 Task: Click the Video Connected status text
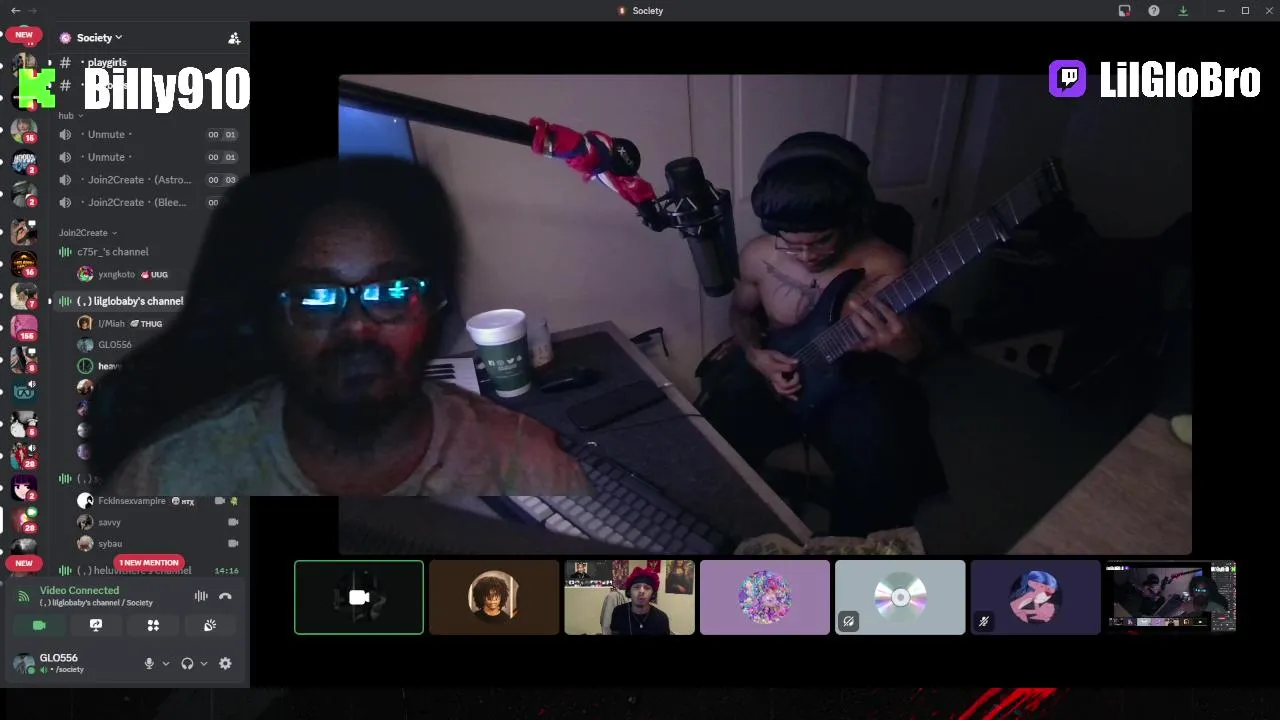tap(79, 590)
